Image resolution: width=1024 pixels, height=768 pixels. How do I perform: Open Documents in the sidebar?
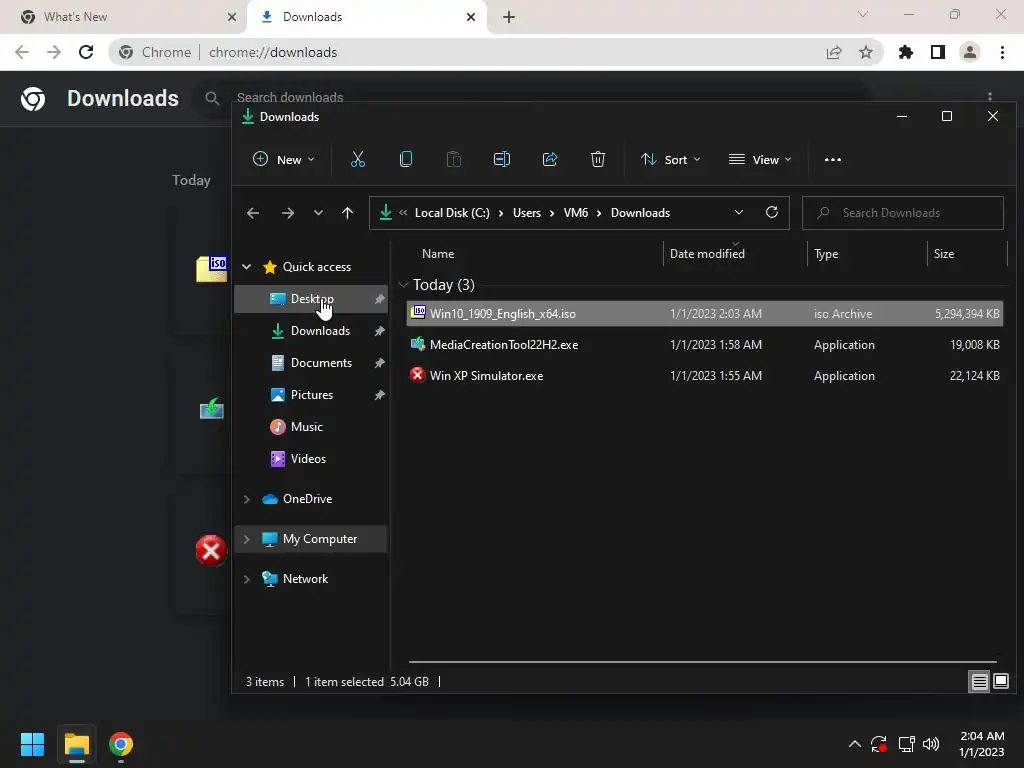pyautogui.click(x=311, y=363)
